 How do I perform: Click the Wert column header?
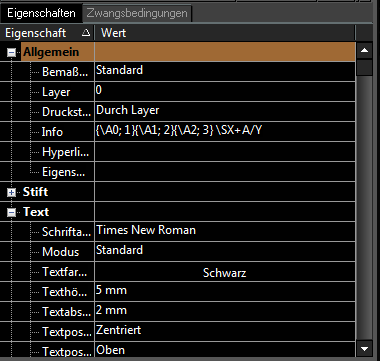point(225,33)
